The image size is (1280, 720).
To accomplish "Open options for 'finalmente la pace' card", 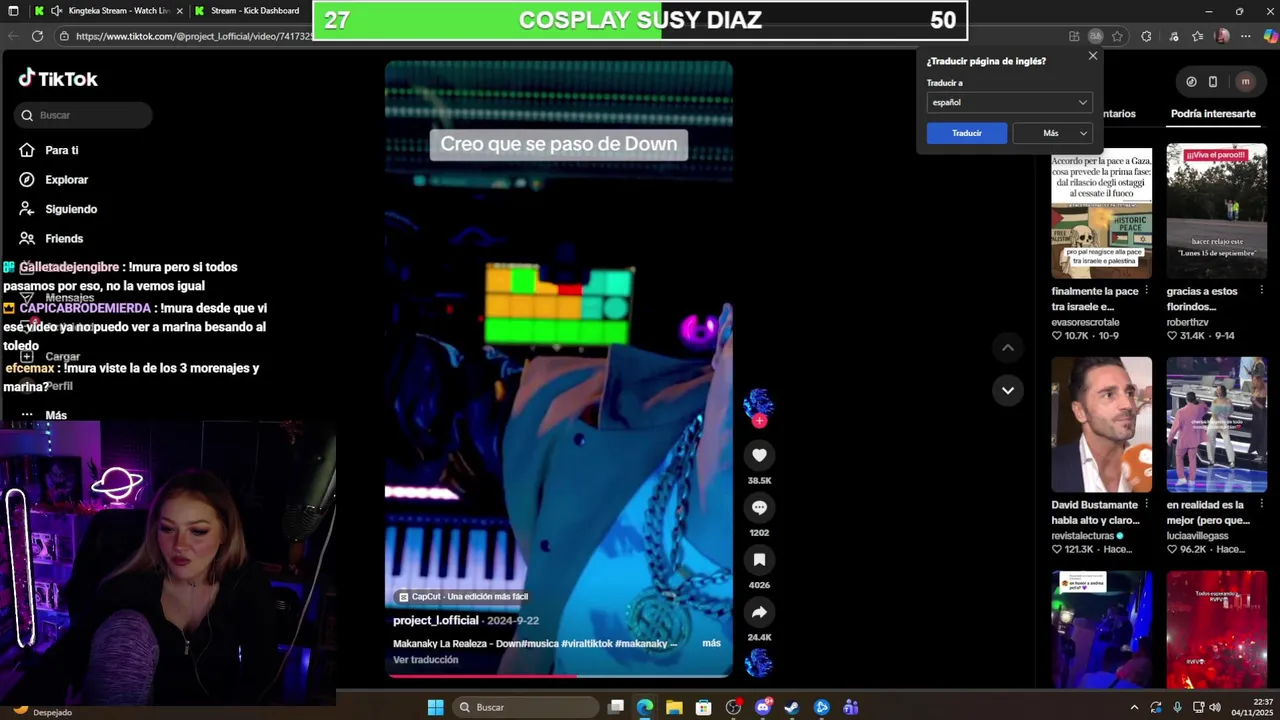I will (x=1146, y=291).
